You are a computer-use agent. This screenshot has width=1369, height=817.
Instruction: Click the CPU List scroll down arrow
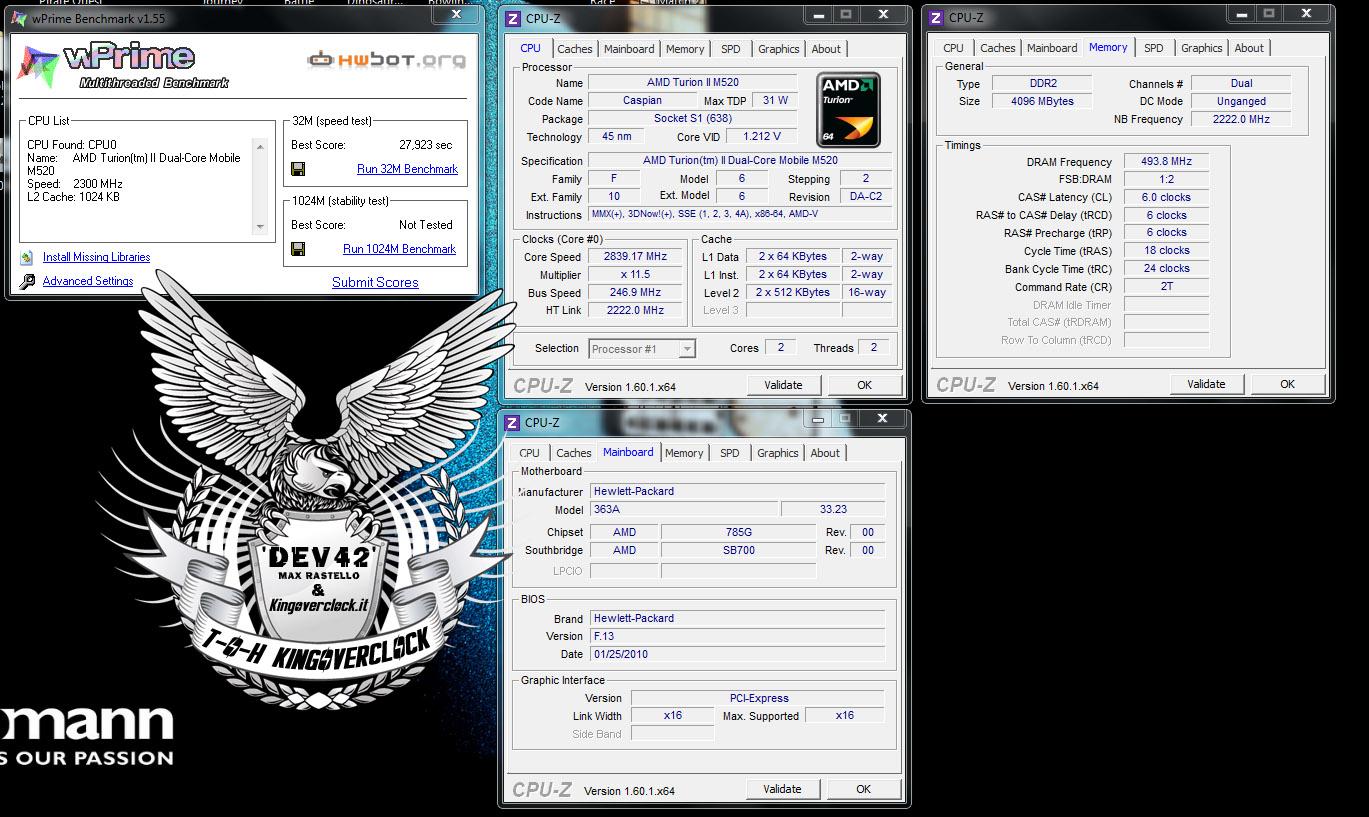pos(261,227)
